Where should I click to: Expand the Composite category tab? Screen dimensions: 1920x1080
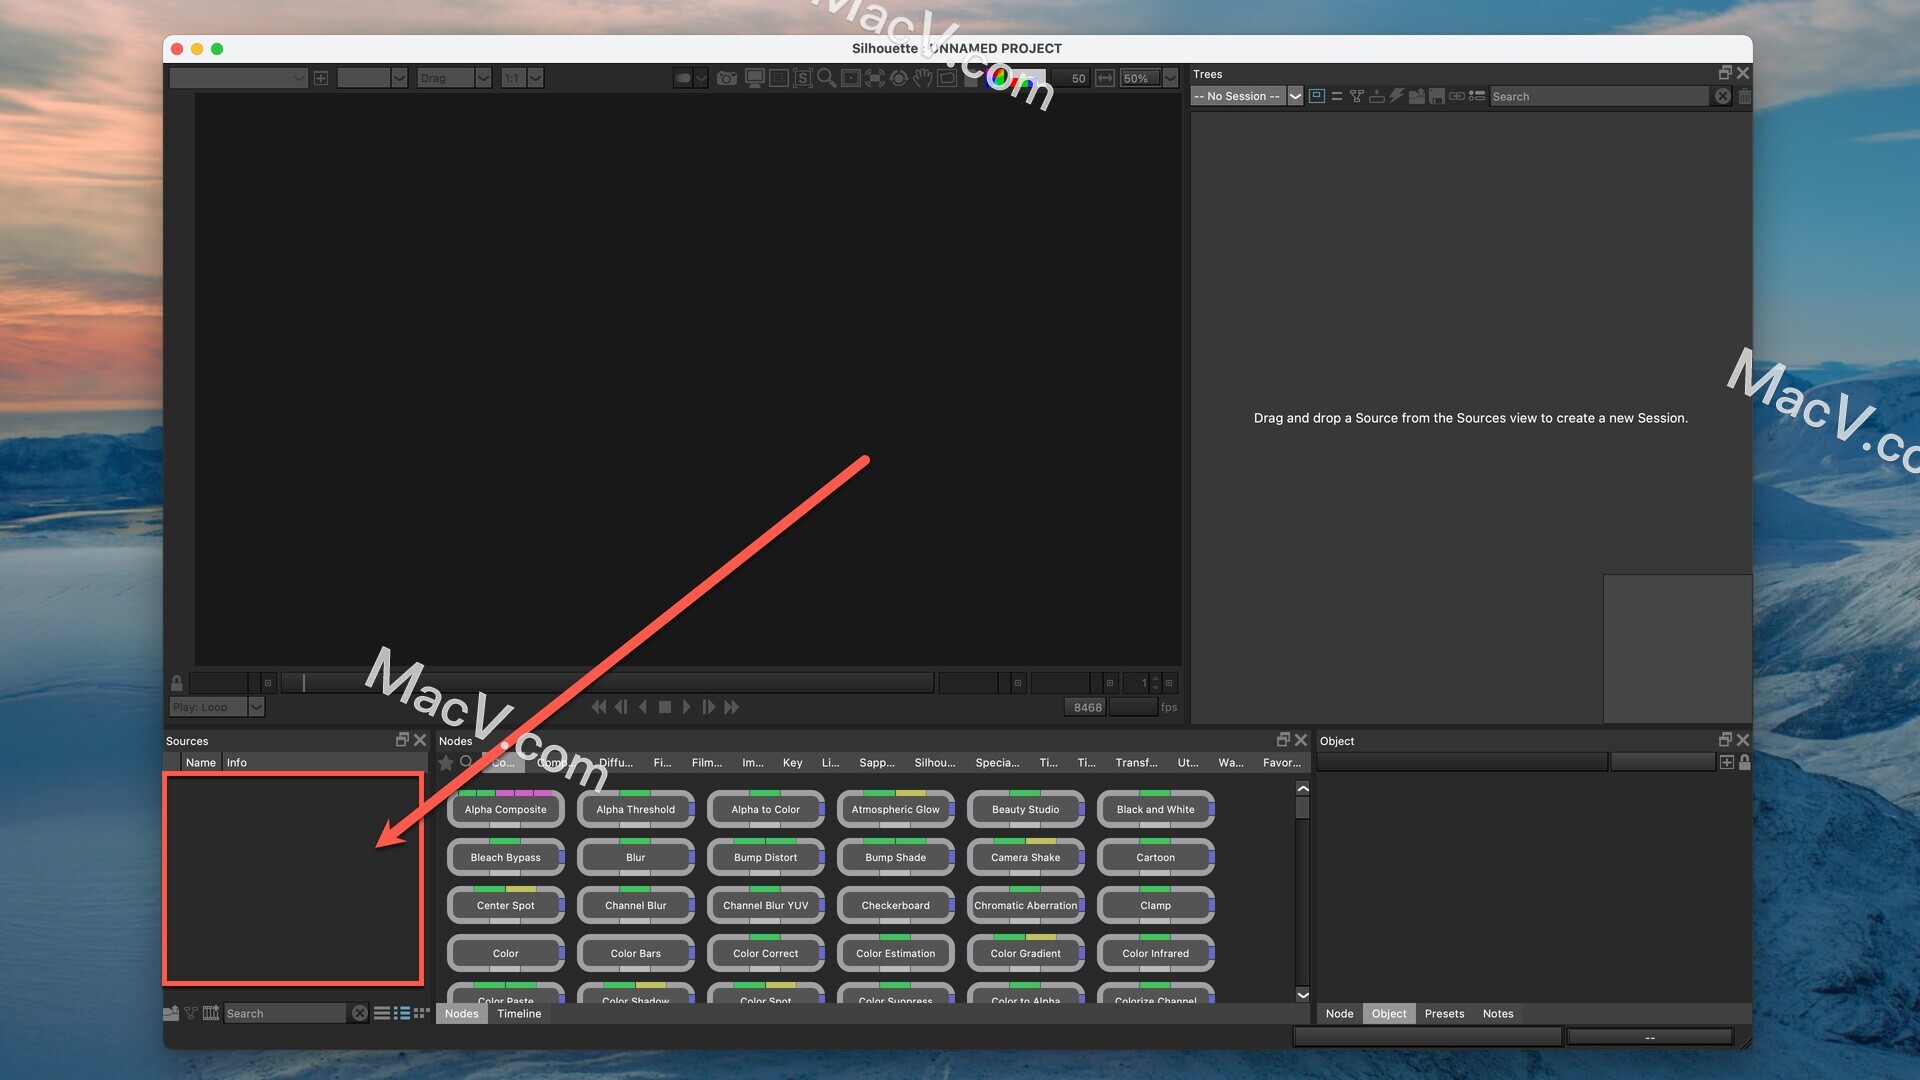coord(551,761)
